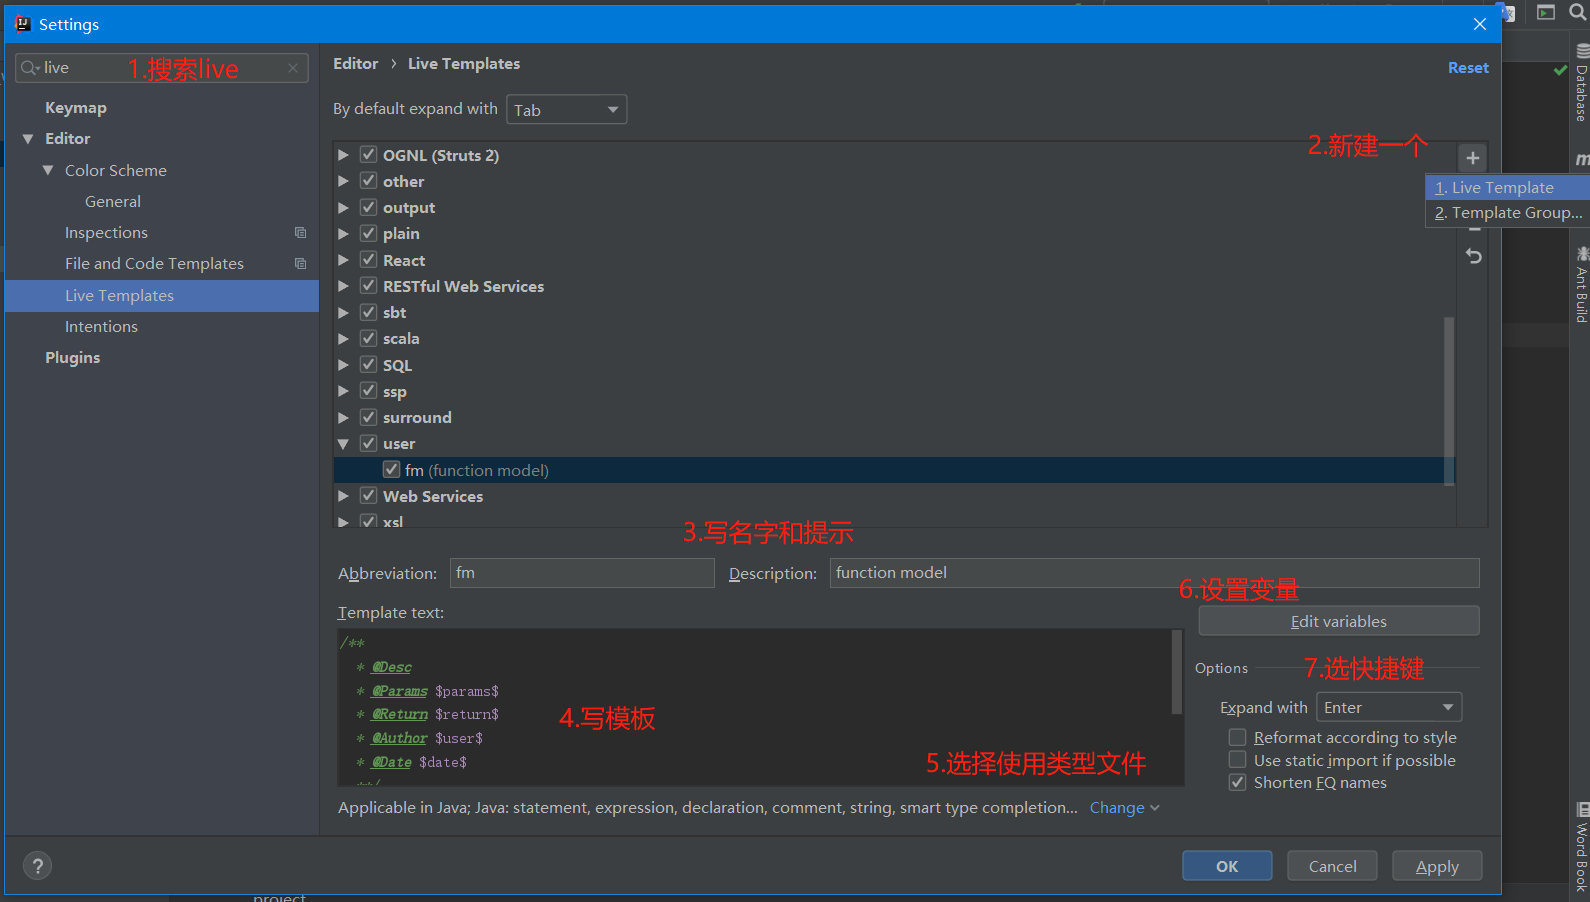
Task: Expand the Web Services template group
Action: (x=343, y=496)
